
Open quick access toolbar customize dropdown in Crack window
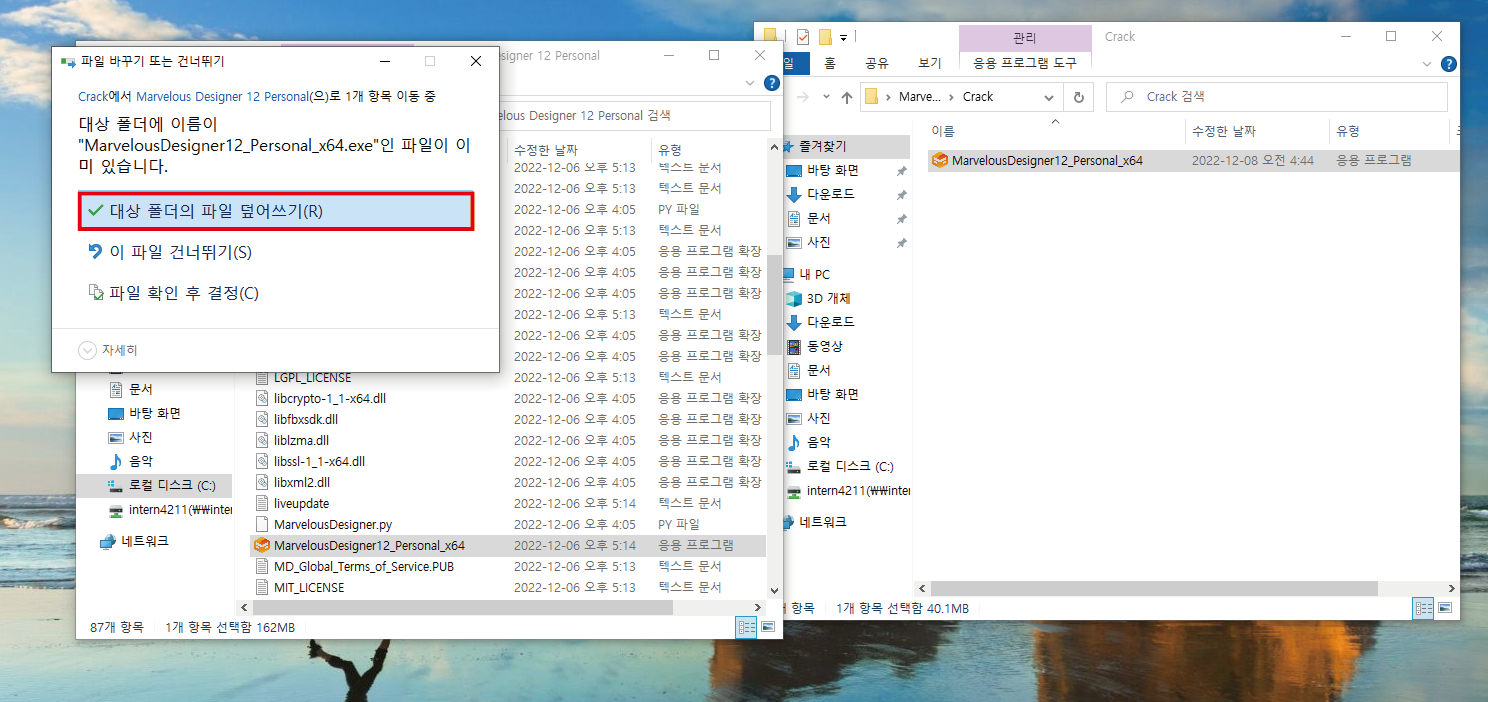coord(844,38)
